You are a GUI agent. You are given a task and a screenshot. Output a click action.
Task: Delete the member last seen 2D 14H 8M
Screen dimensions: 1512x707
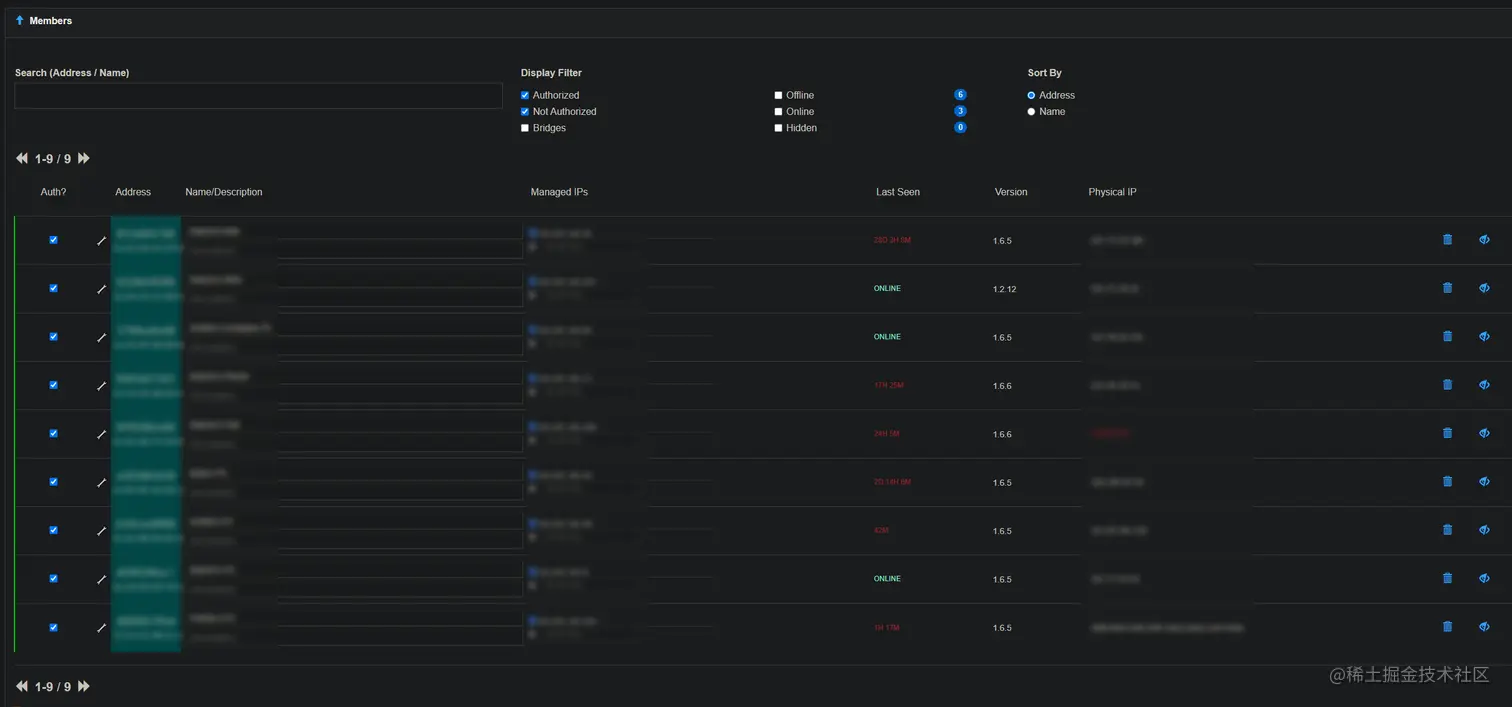coord(1447,481)
